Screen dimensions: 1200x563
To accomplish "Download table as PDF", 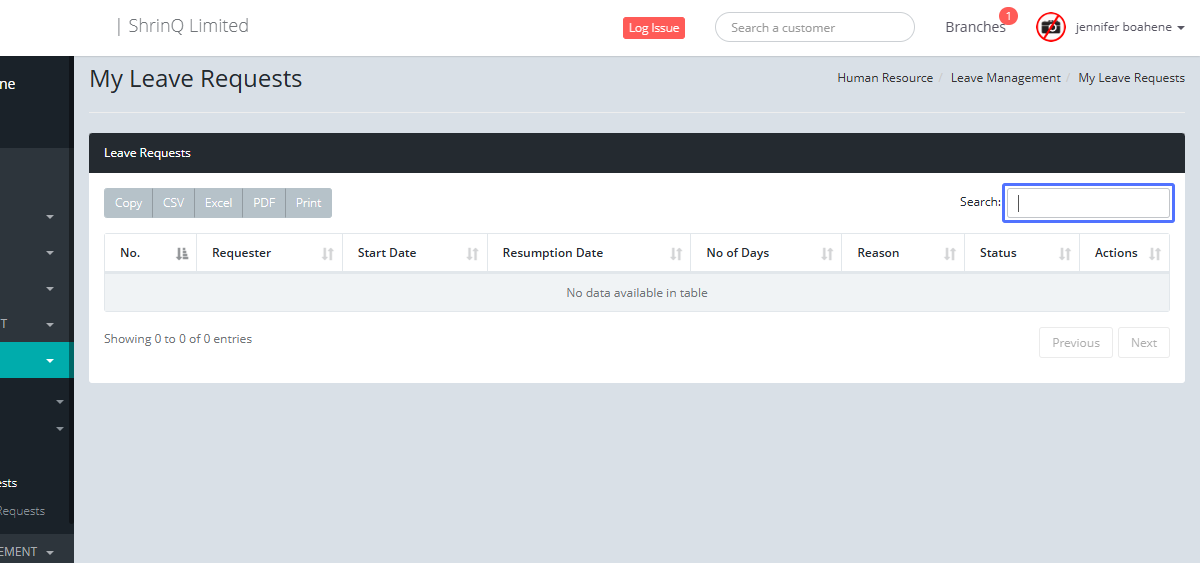I will [x=264, y=203].
